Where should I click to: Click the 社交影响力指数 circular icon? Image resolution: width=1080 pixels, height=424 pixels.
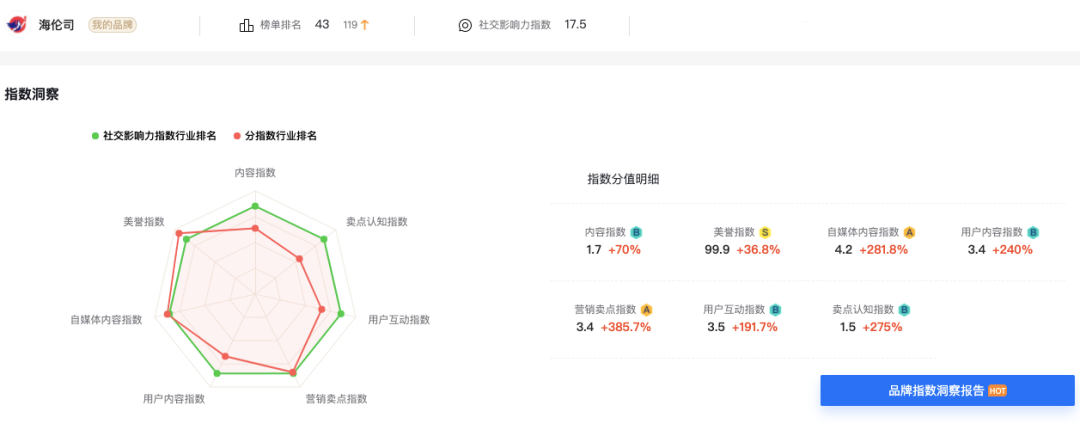(x=464, y=25)
